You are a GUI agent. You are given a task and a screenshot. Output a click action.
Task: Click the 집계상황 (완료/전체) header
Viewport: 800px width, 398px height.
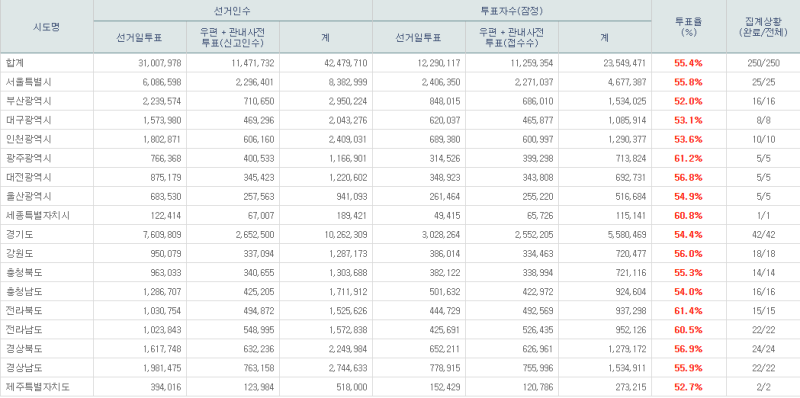pos(763,27)
